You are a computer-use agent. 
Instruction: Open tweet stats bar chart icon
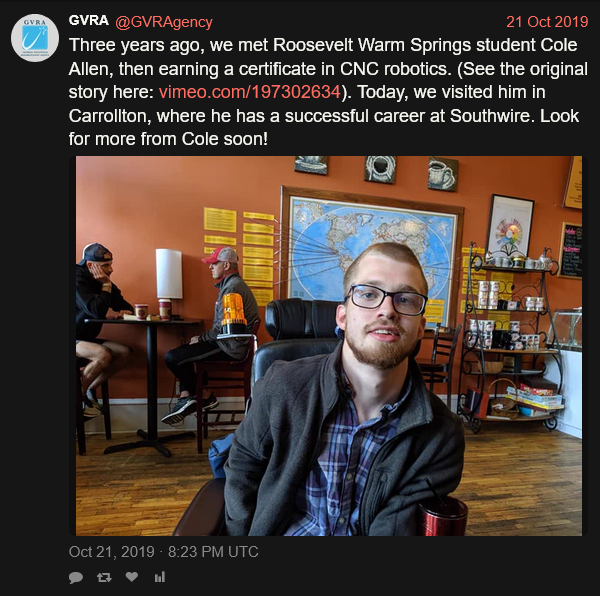click(160, 577)
